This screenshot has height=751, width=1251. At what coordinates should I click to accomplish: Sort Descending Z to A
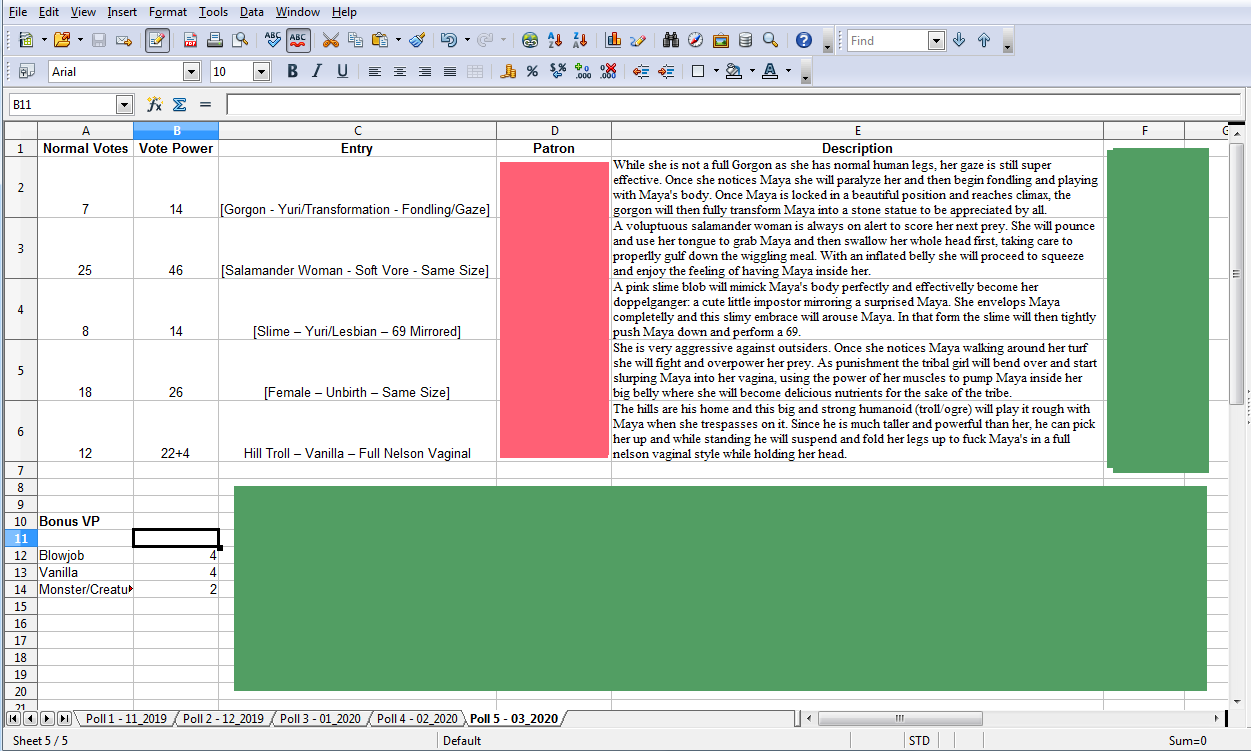579,41
